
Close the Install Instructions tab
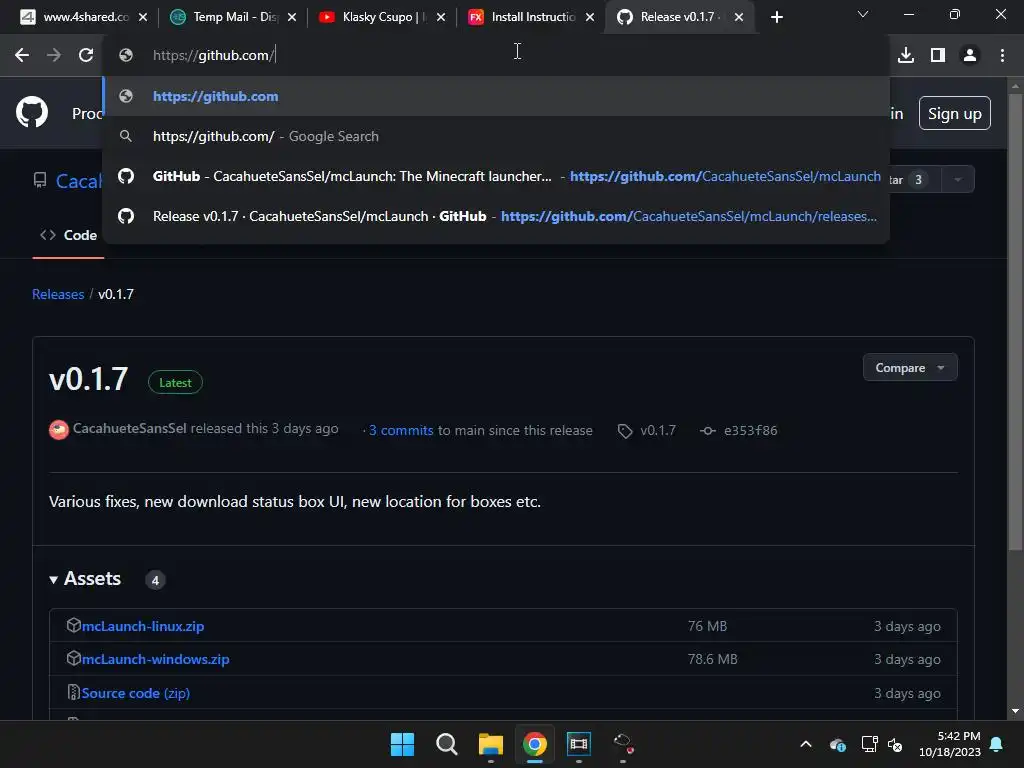point(590,17)
